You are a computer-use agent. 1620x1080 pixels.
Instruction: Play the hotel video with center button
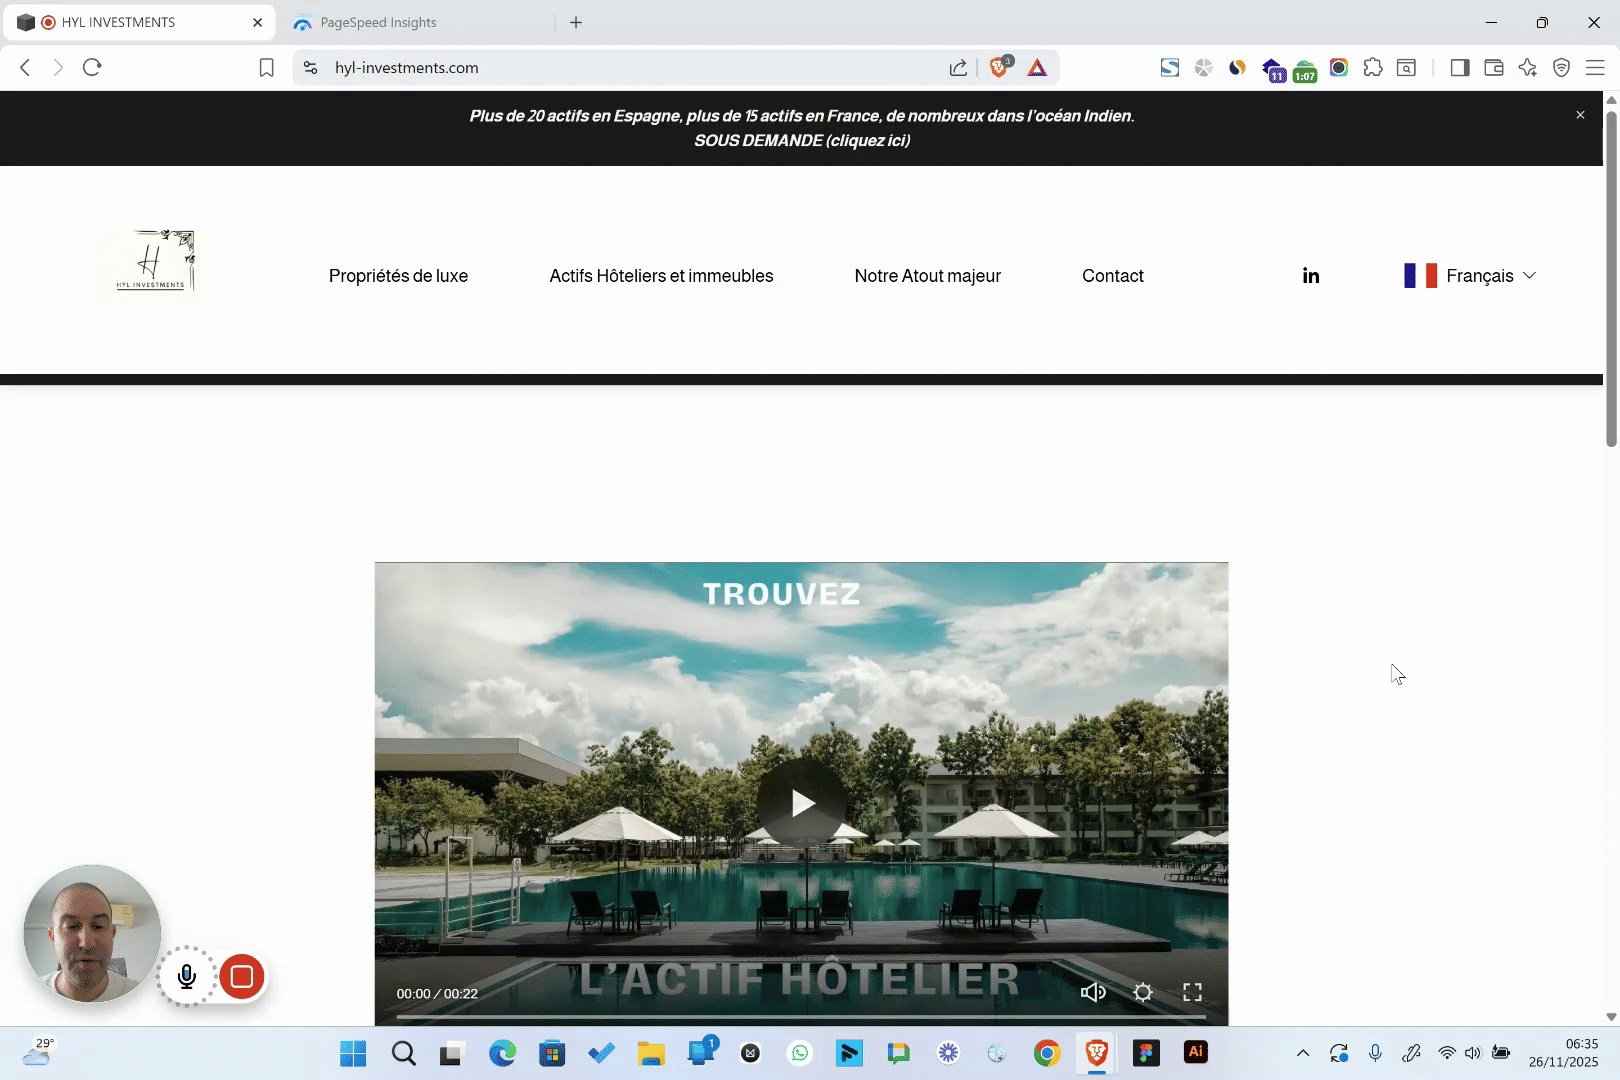[x=801, y=803]
